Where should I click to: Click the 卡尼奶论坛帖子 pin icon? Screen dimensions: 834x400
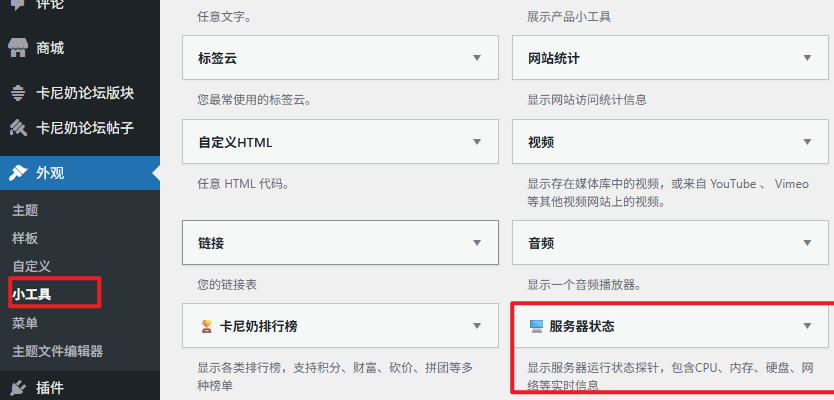(x=17, y=128)
